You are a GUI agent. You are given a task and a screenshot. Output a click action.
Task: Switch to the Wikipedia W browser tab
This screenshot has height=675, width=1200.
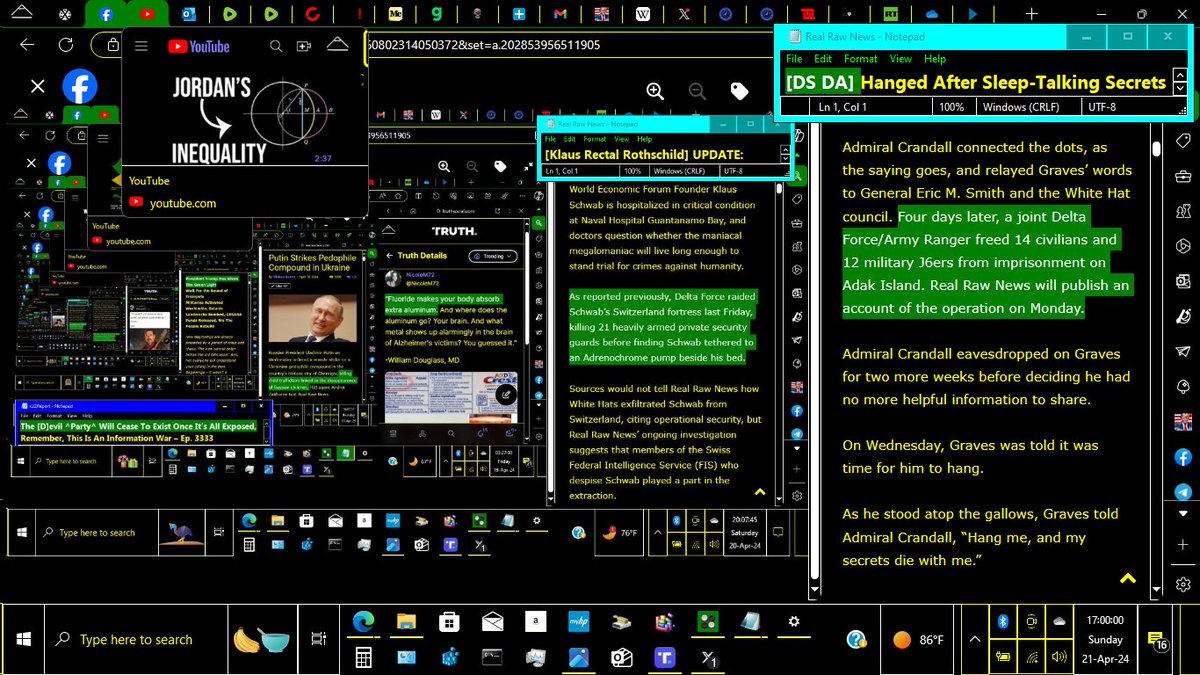click(x=643, y=15)
